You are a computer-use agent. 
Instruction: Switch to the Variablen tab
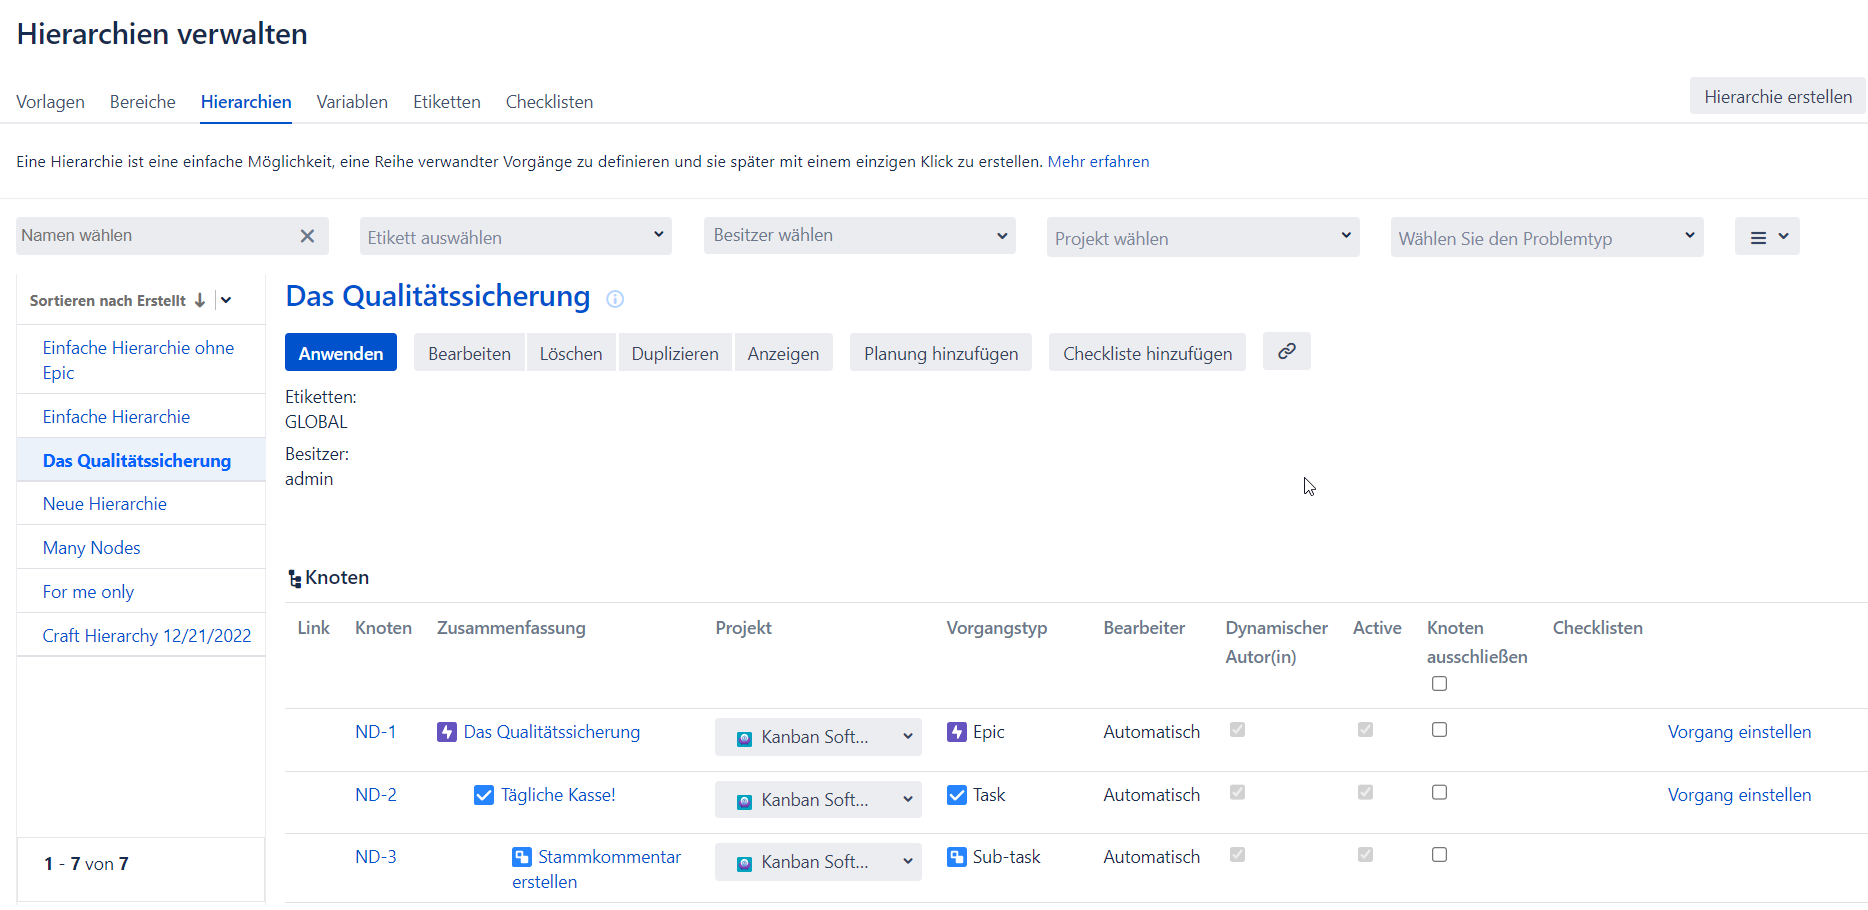352,102
